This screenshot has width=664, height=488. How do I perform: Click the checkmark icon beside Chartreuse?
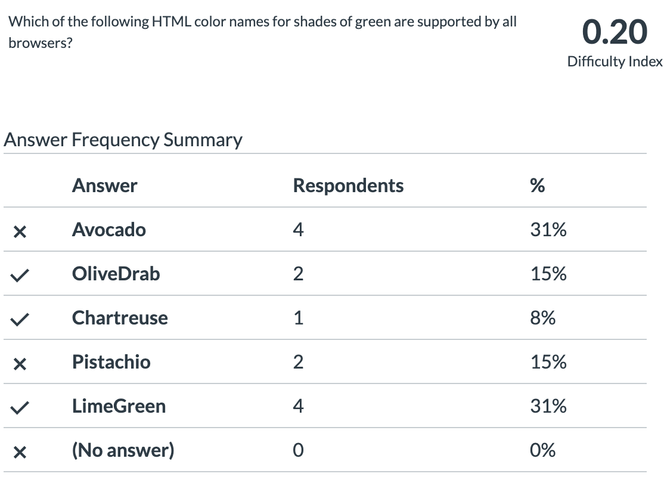[x=19, y=319]
